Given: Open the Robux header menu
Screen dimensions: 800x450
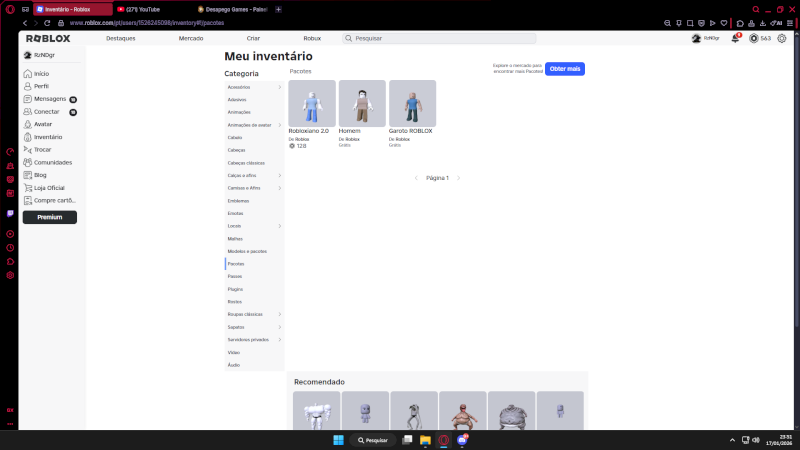Looking at the screenshot, I should coord(312,38).
